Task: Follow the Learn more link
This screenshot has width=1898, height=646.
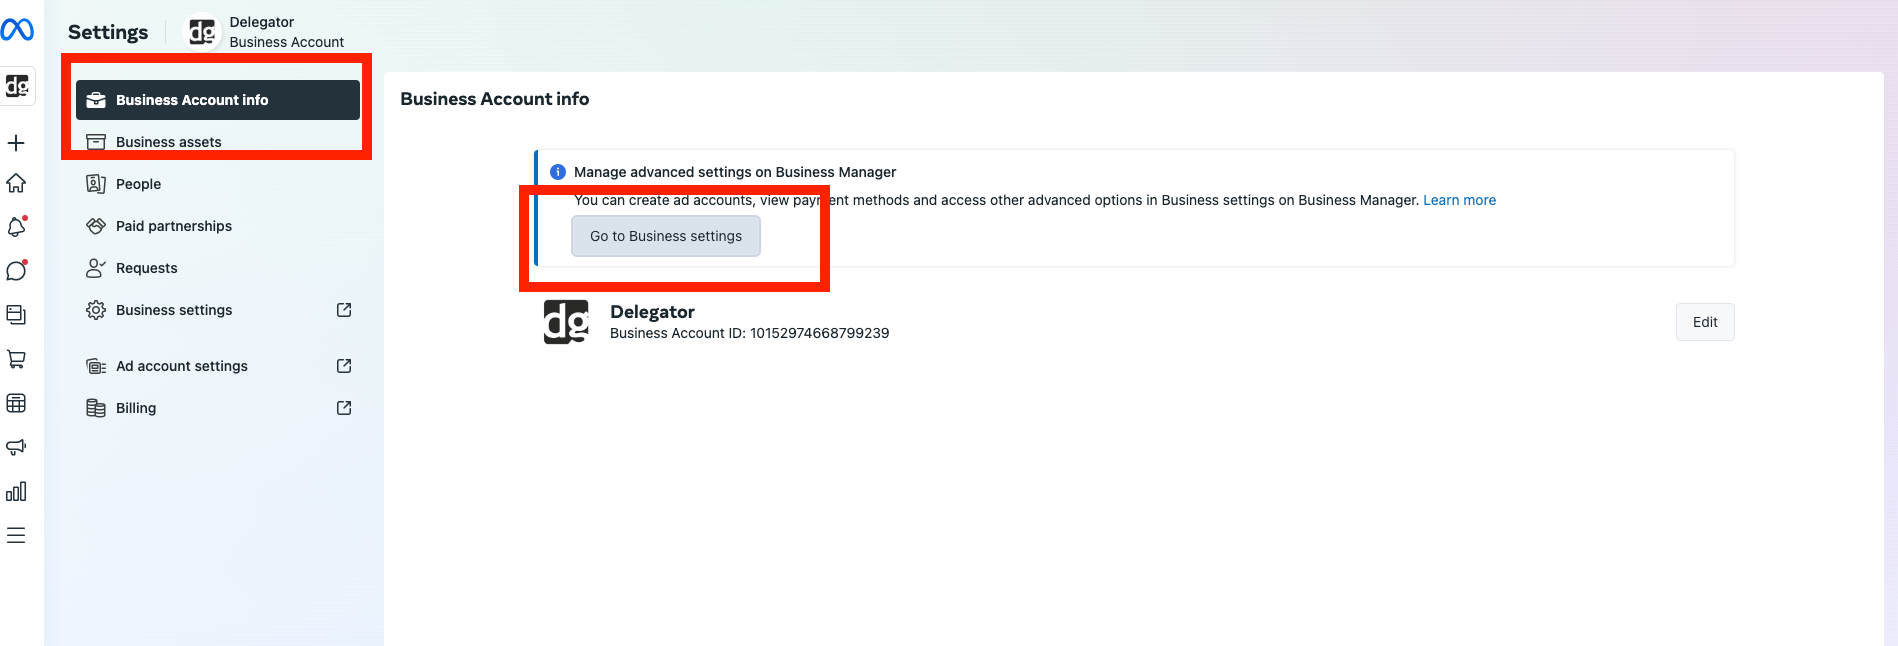Action: [1460, 200]
